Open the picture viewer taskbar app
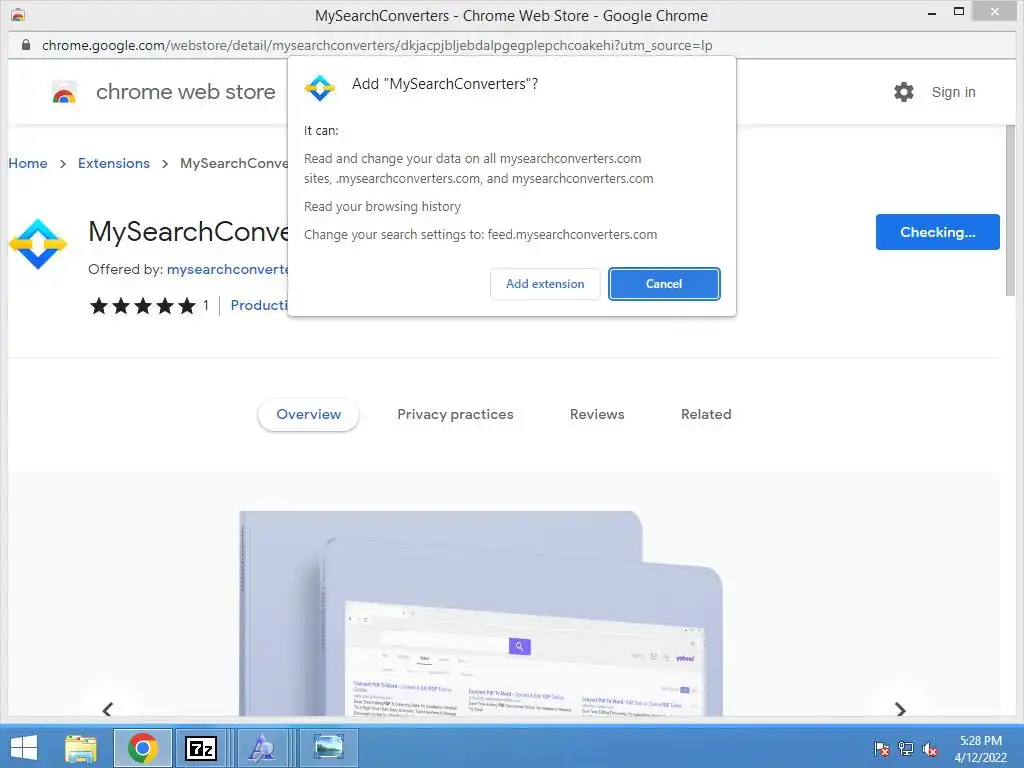Image resolution: width=1024 pixels, height=768 pixels. pos(328,748)
